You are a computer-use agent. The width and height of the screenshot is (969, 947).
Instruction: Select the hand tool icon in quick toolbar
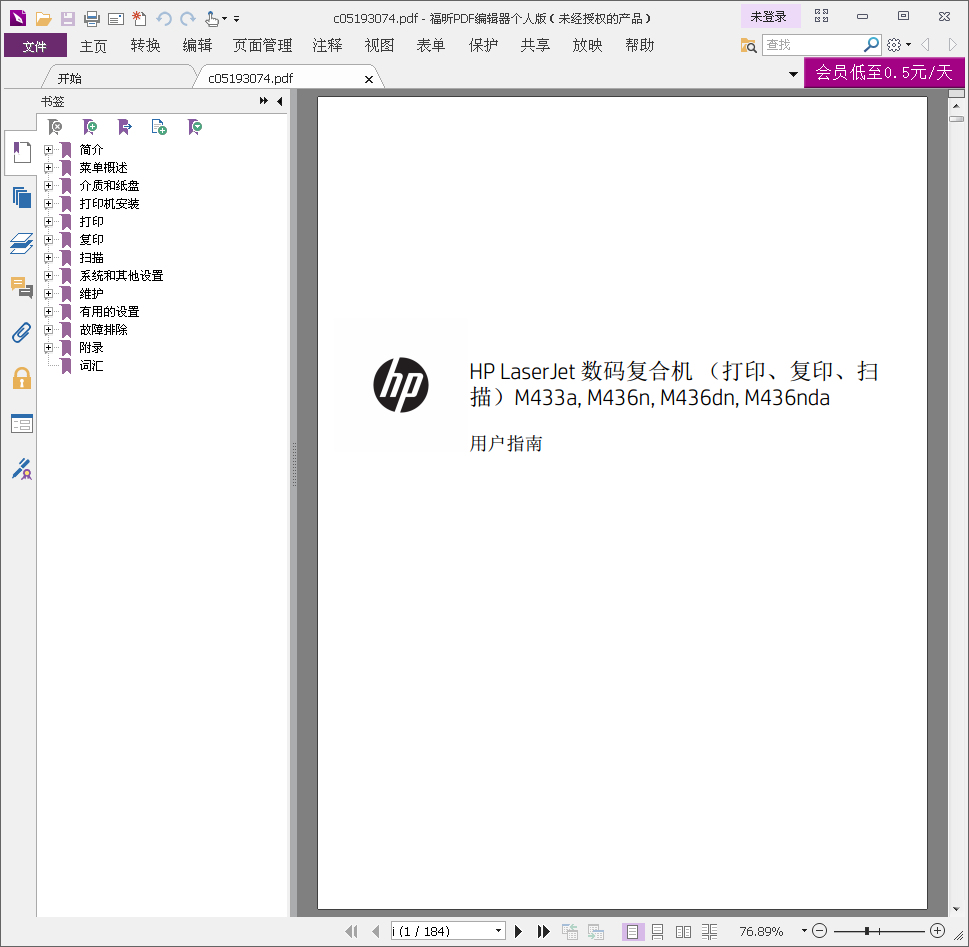[212, 19]
